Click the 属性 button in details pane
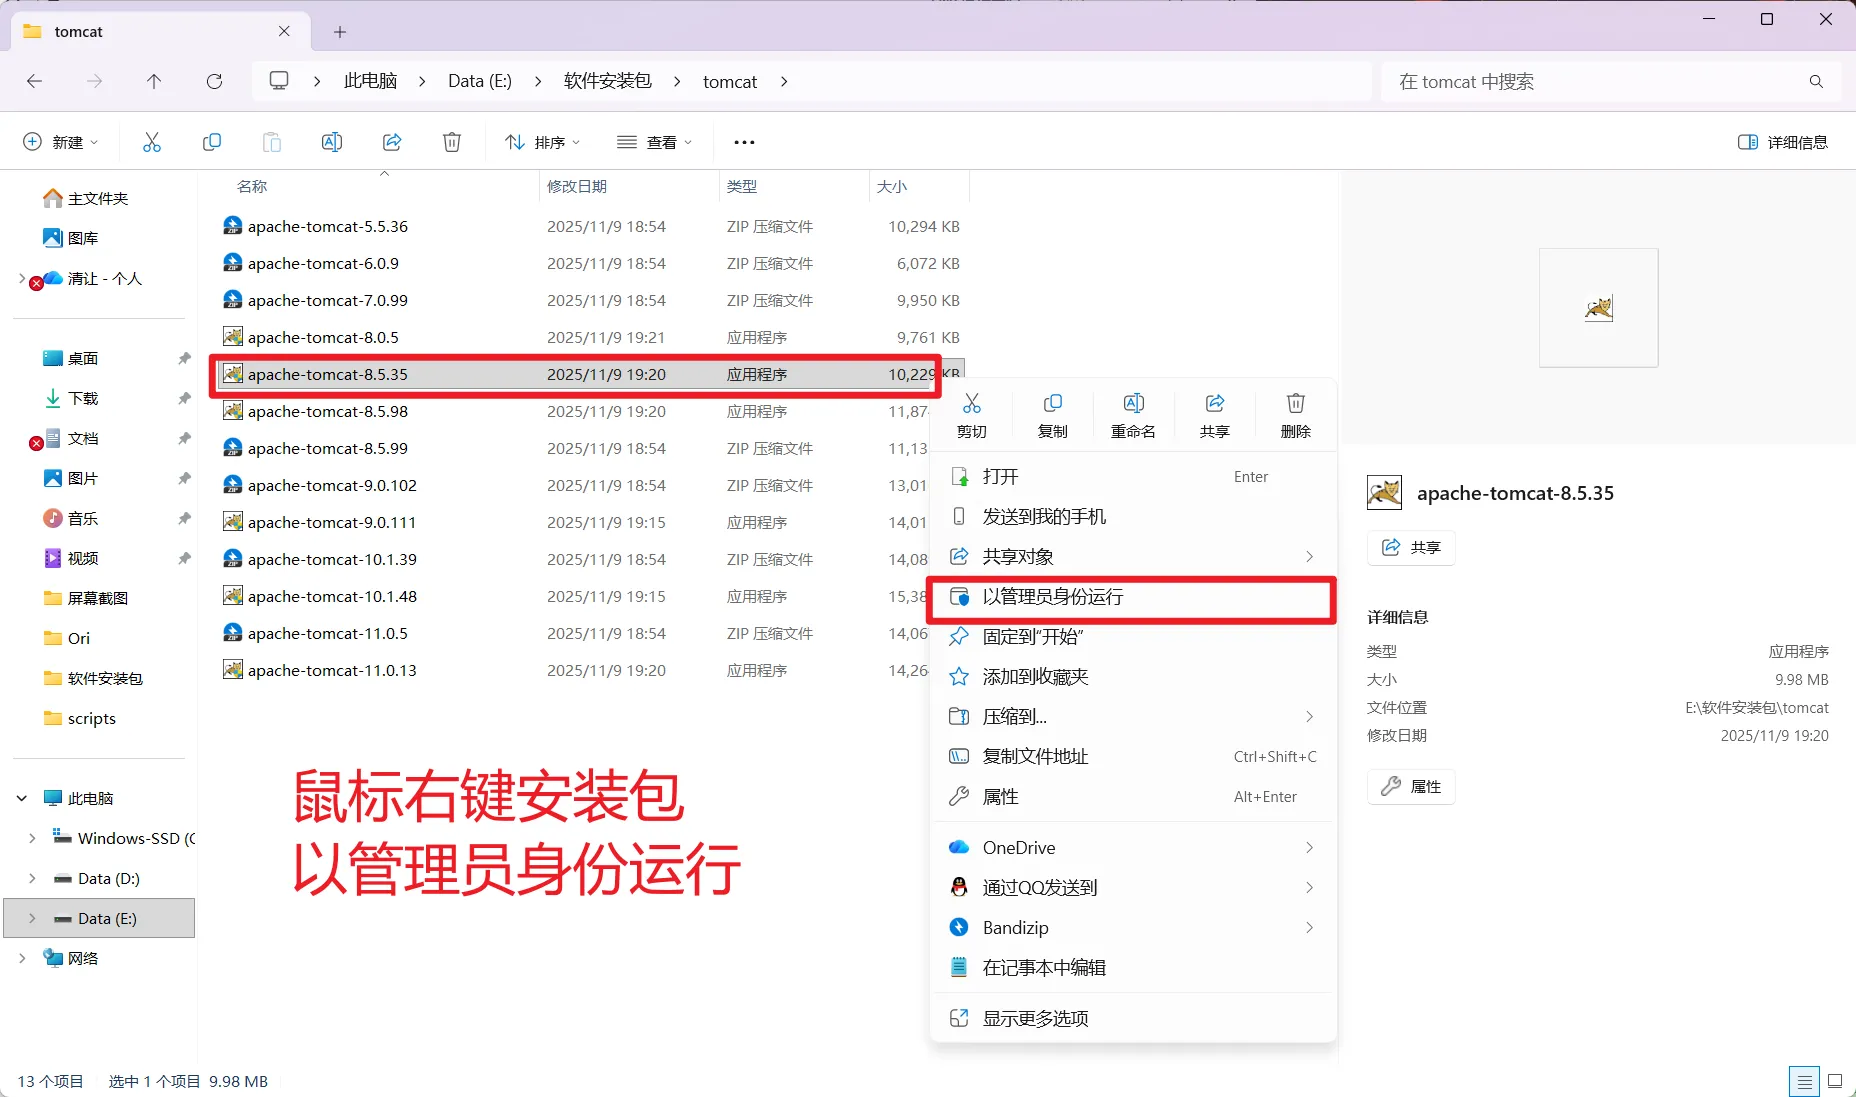Screen dimensions: 1856x1097 point(1411,787)
